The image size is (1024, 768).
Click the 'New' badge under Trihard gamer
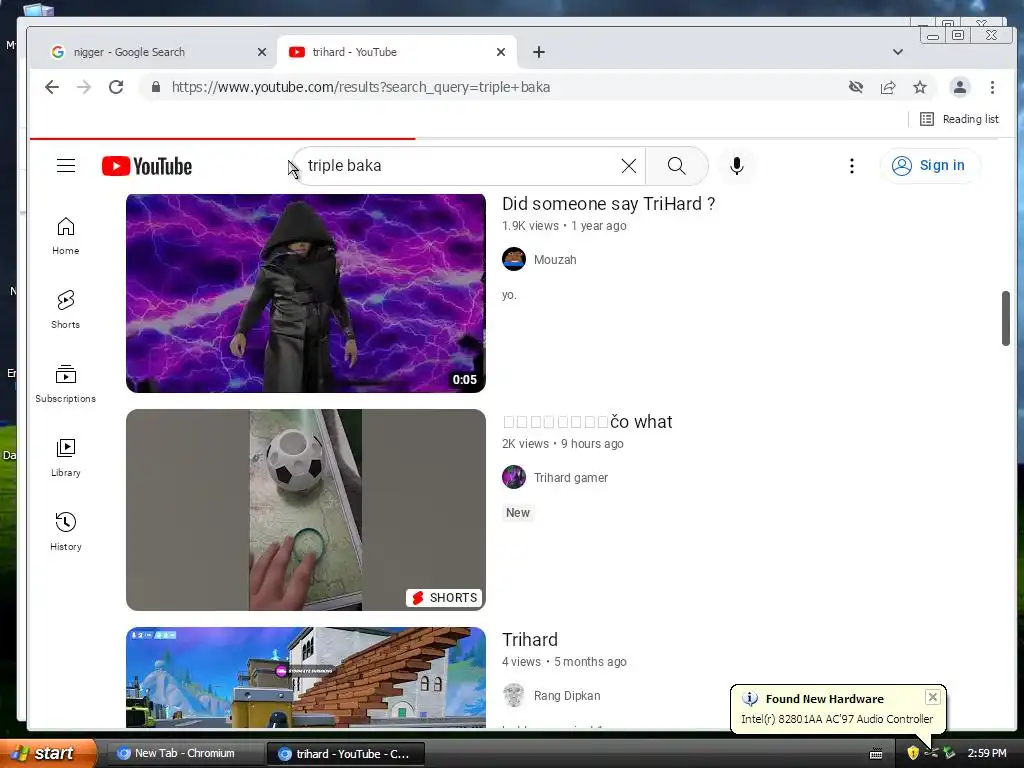click(518, 513)
